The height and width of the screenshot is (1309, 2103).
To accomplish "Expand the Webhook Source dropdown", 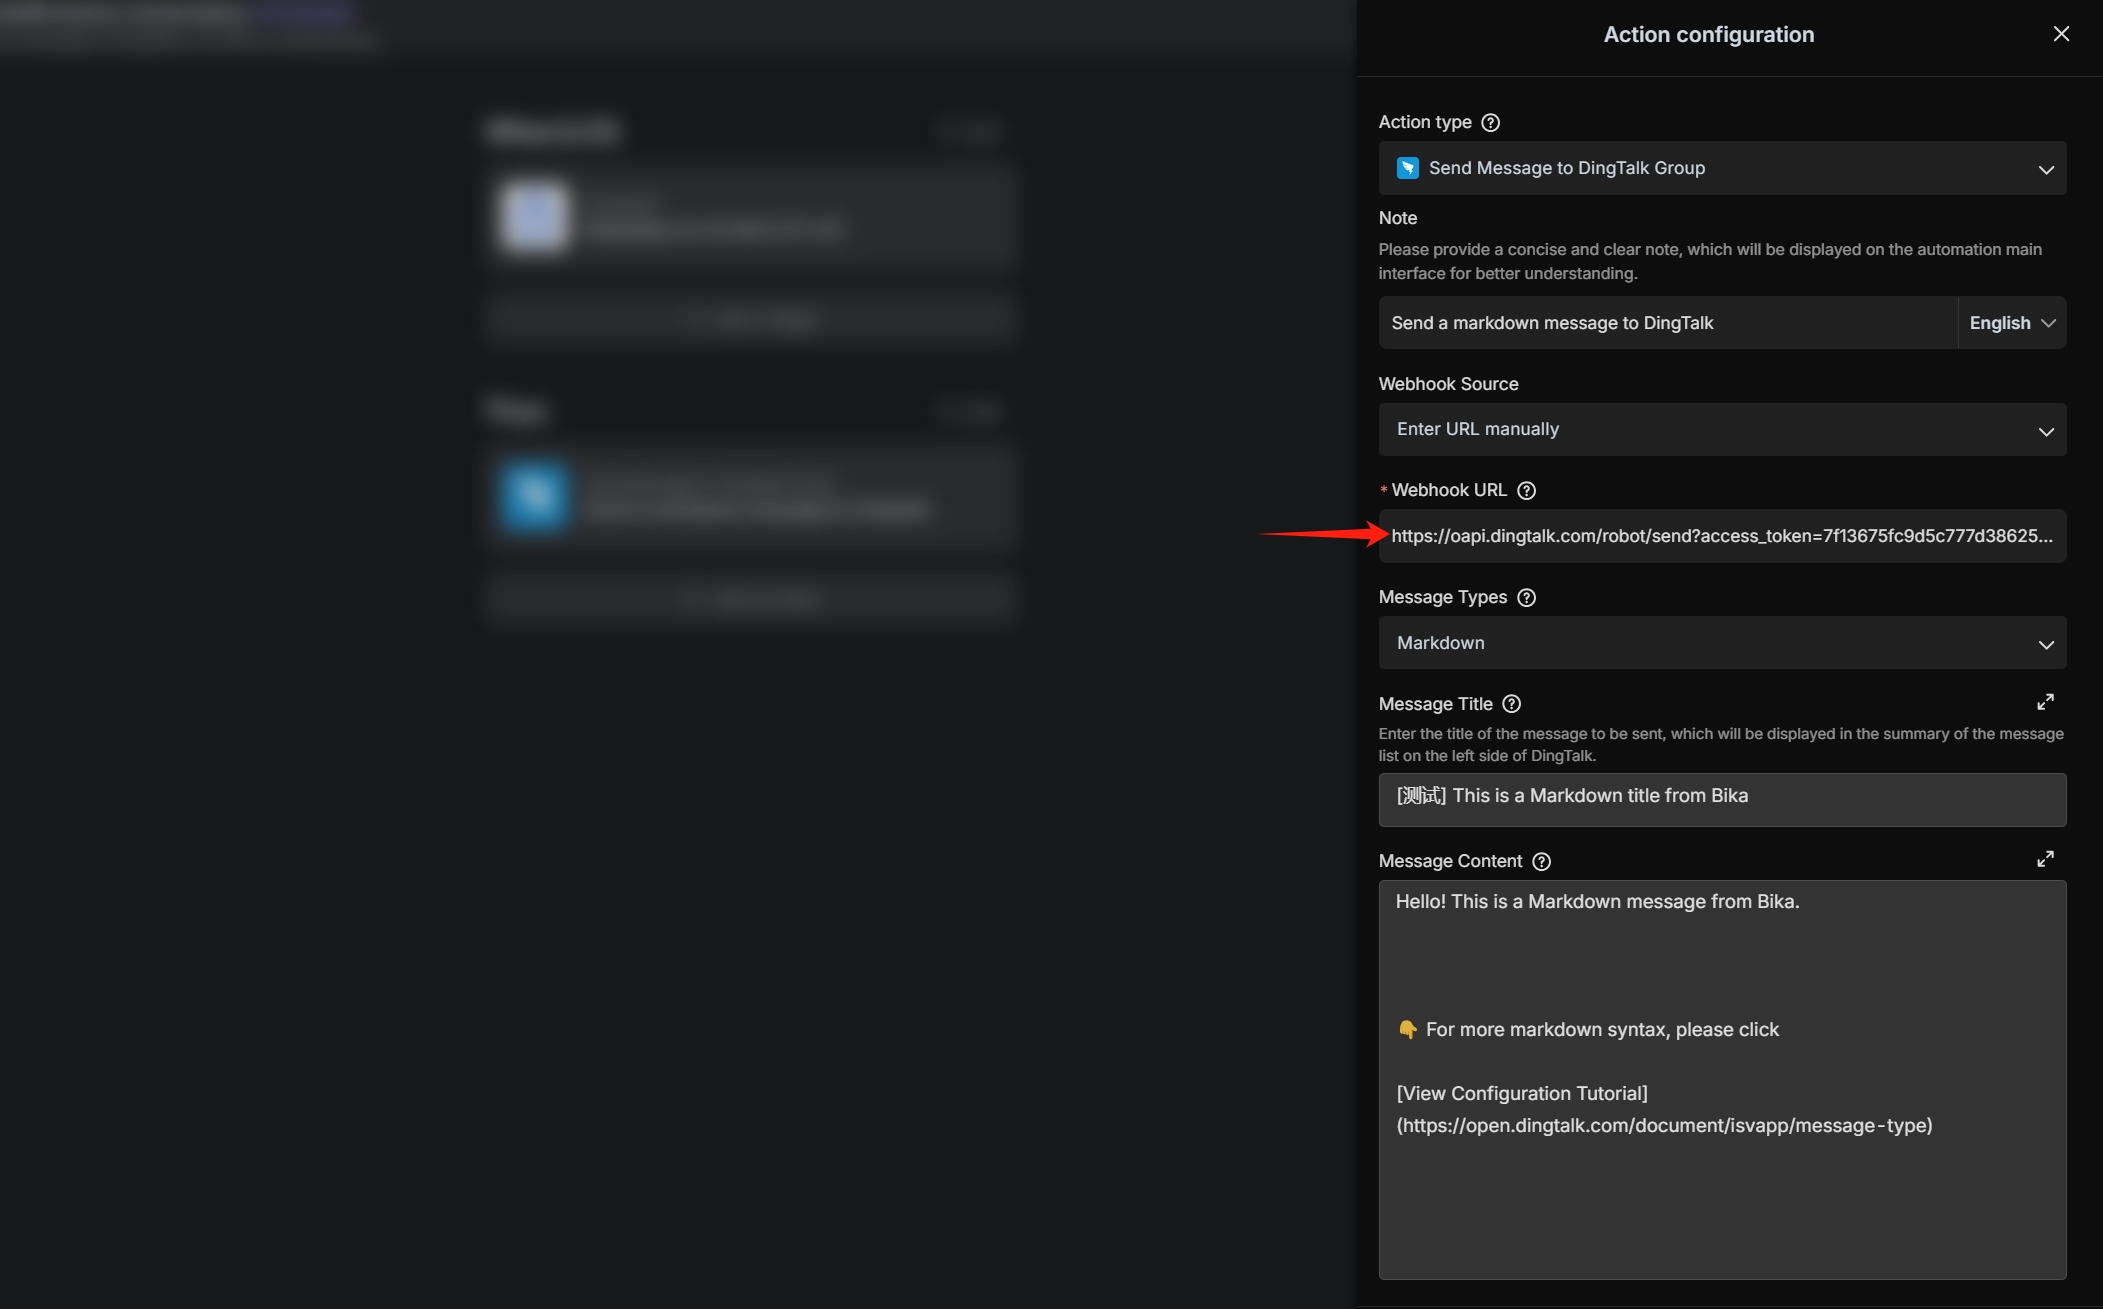I will coord(1722,430).
